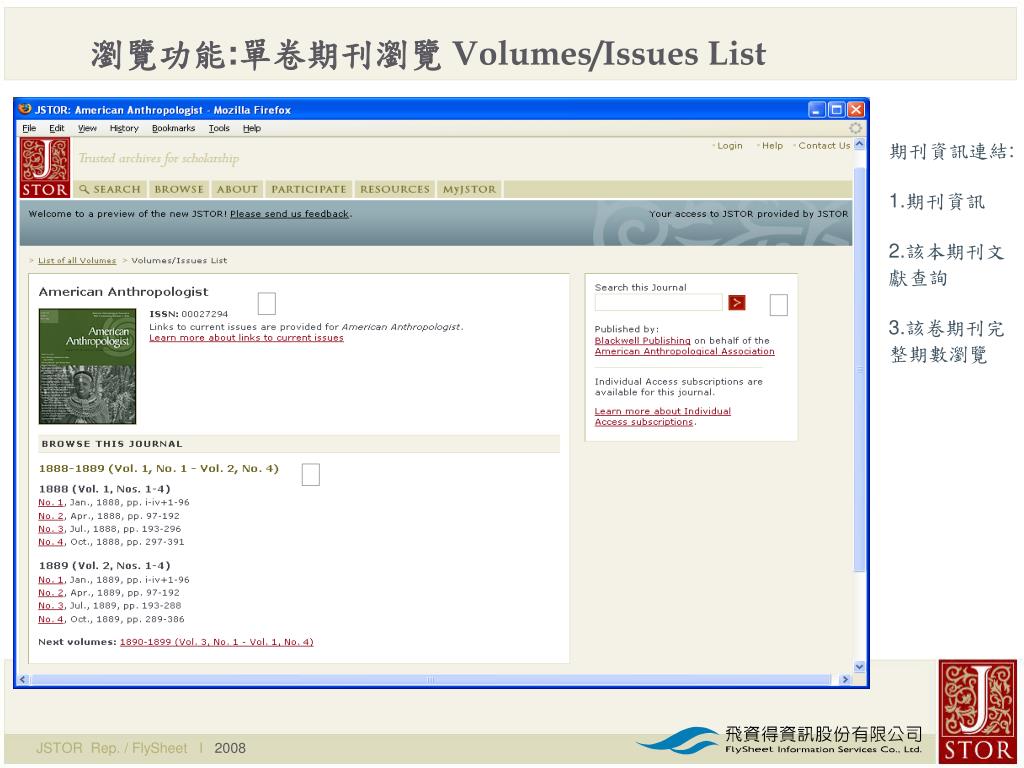1024x768 pixels.
Task: Click American Anthropological Association link
Action: coord(684,351)
